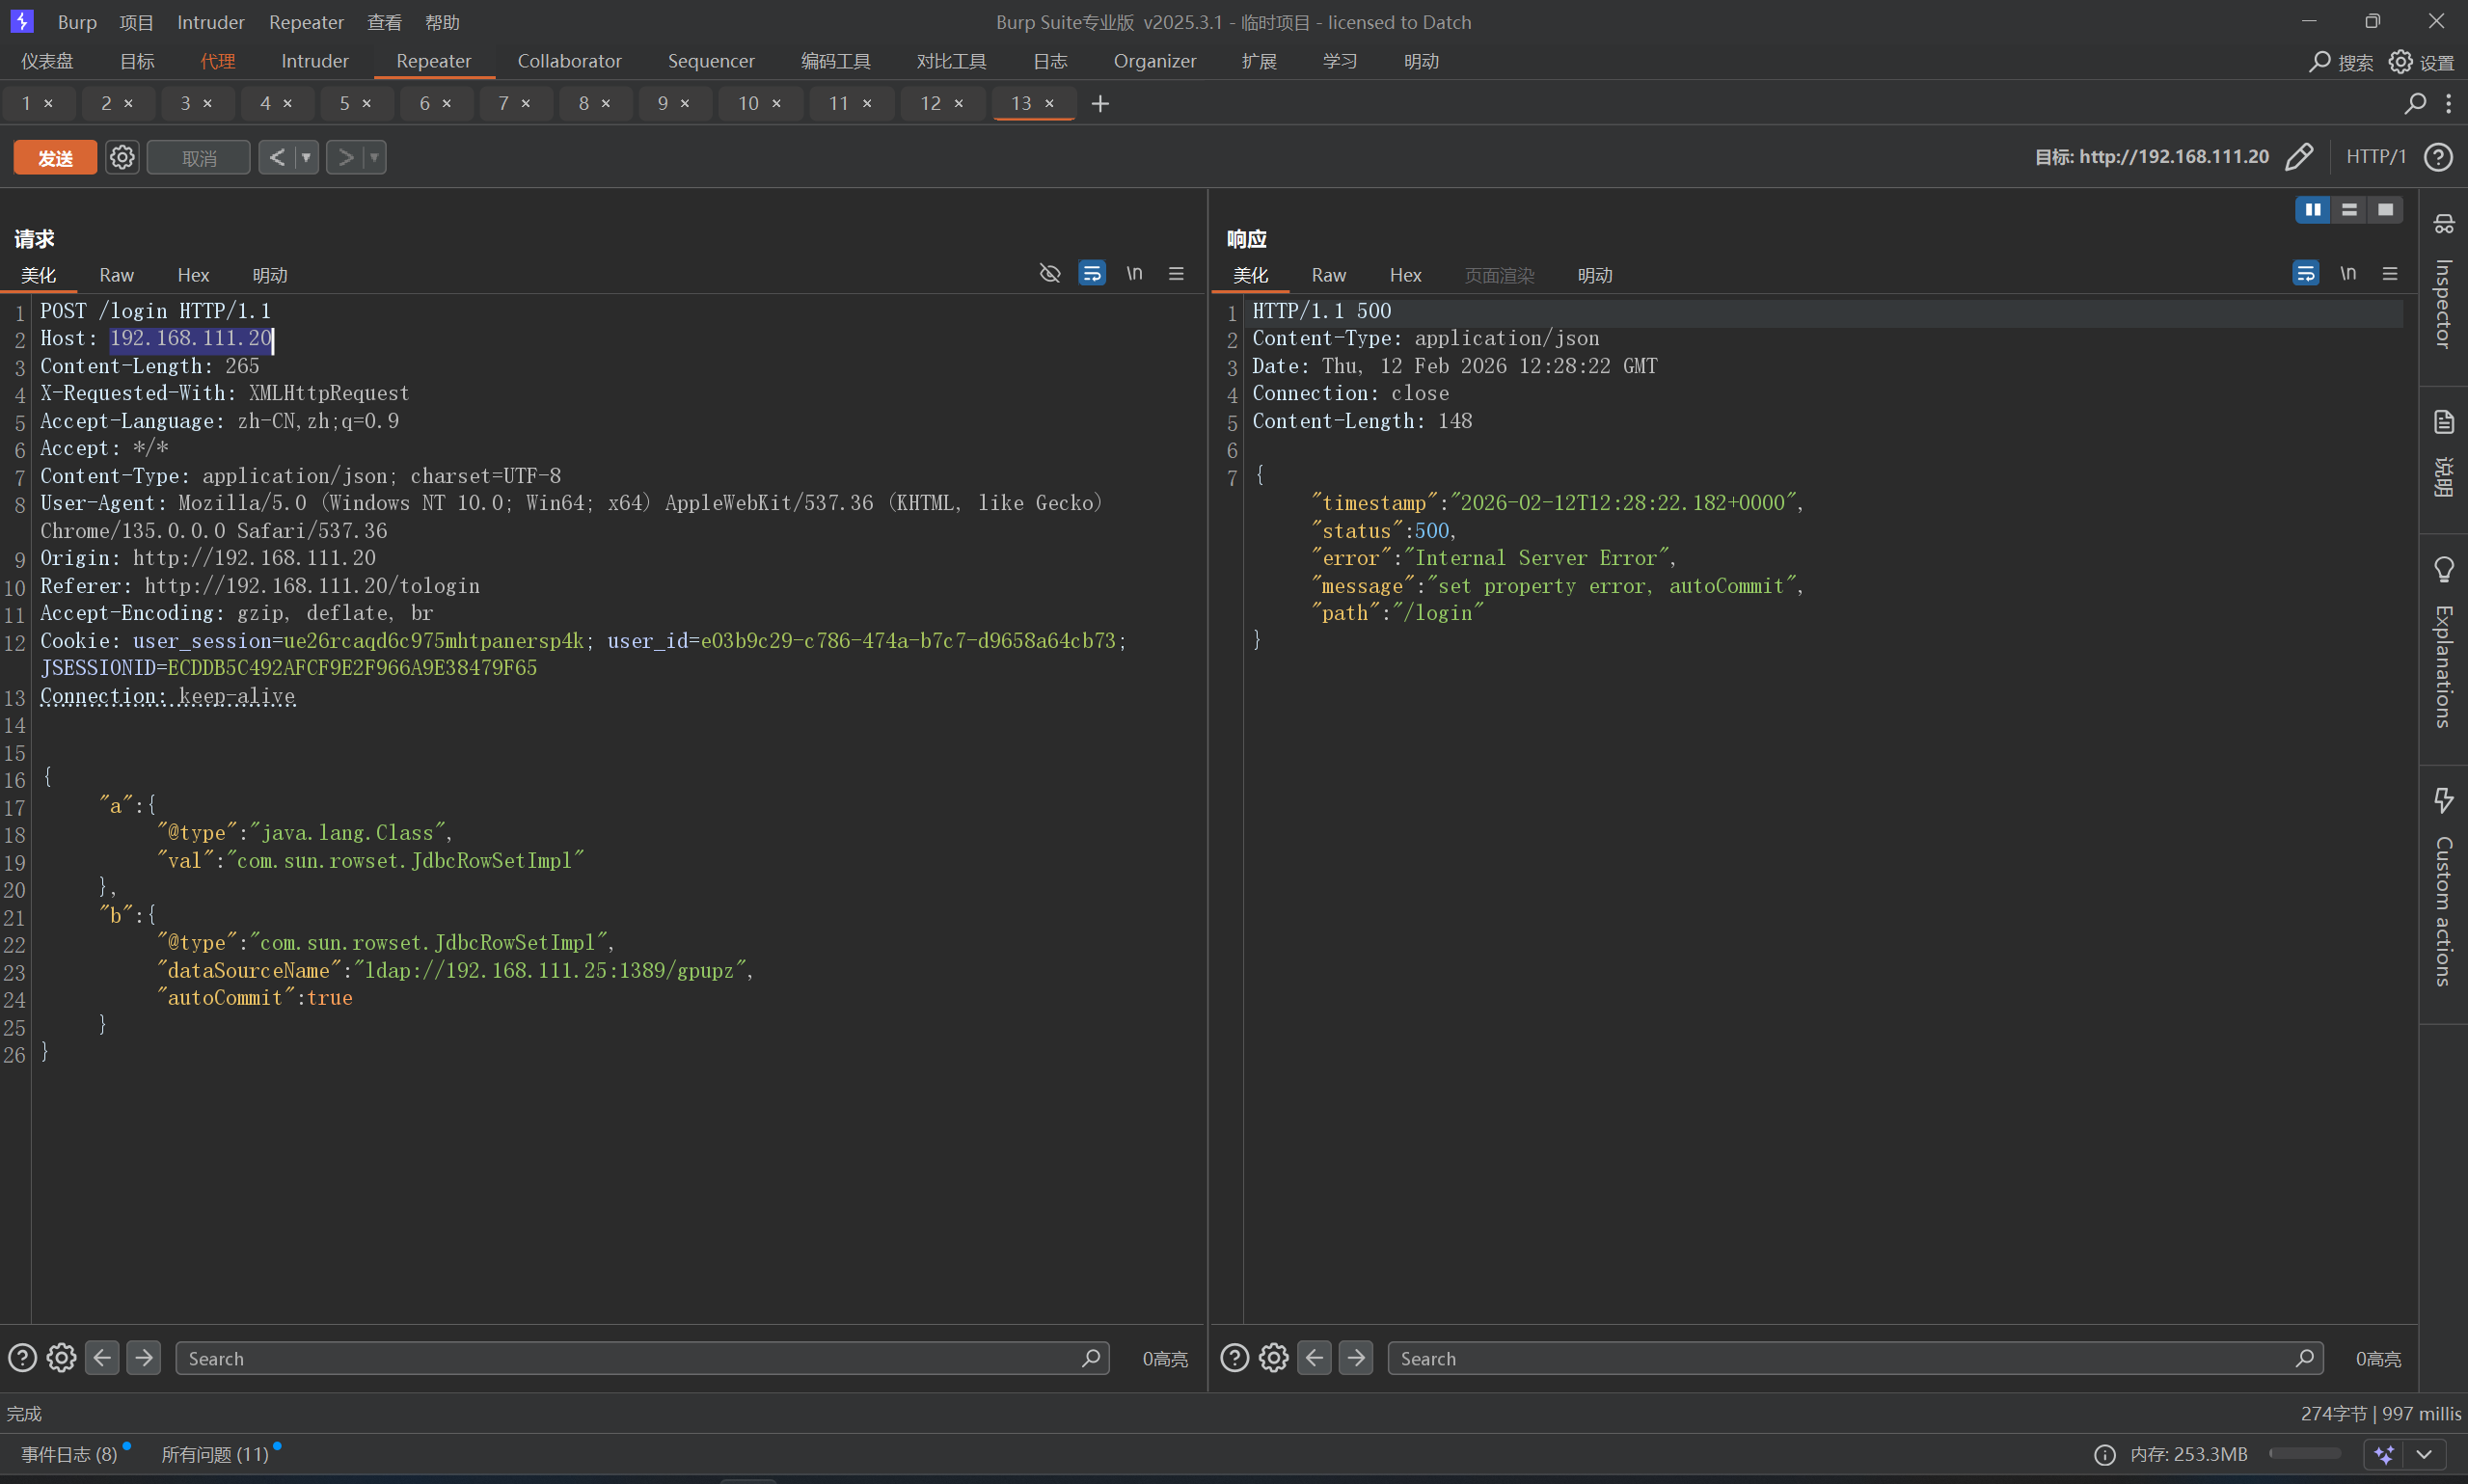Toggle \n non-printable chars in response

click(x=2348, y=273)
